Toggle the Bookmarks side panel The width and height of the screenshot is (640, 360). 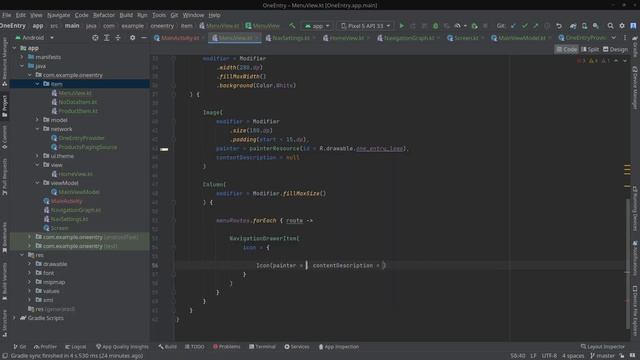tap(4, 238)
